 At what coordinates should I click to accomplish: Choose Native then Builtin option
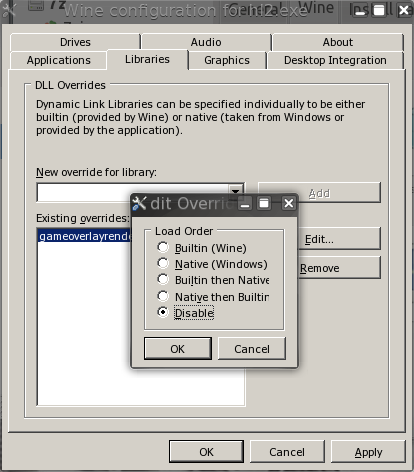pos(213,296)
